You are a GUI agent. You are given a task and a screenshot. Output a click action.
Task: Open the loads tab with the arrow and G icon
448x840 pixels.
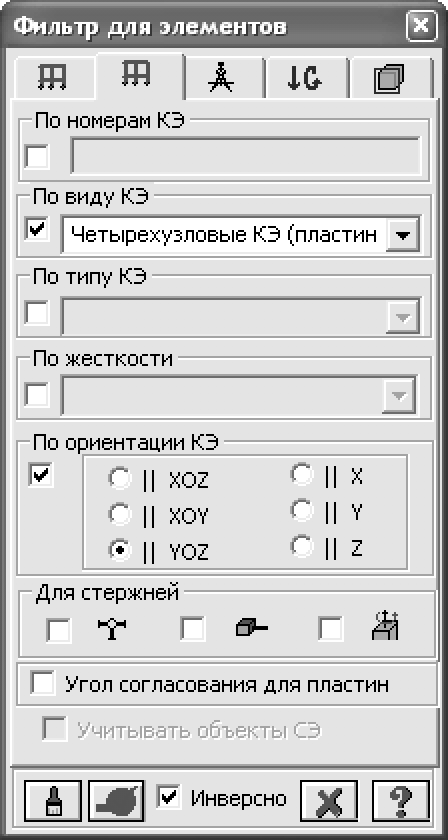pyautogui.click(x=303, y=79)
